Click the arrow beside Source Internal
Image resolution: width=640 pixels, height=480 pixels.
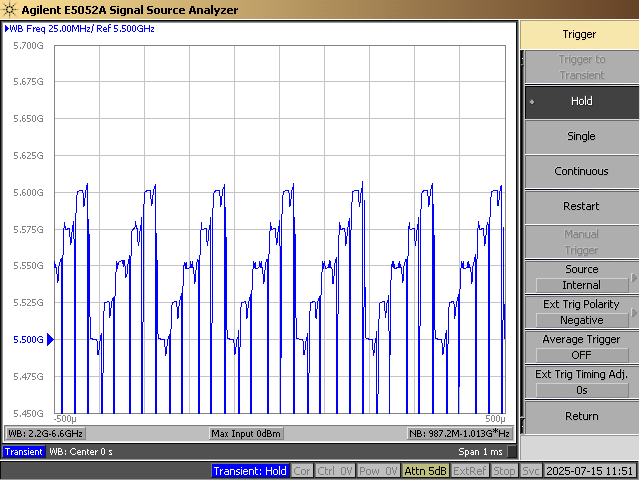pos(633,278)
